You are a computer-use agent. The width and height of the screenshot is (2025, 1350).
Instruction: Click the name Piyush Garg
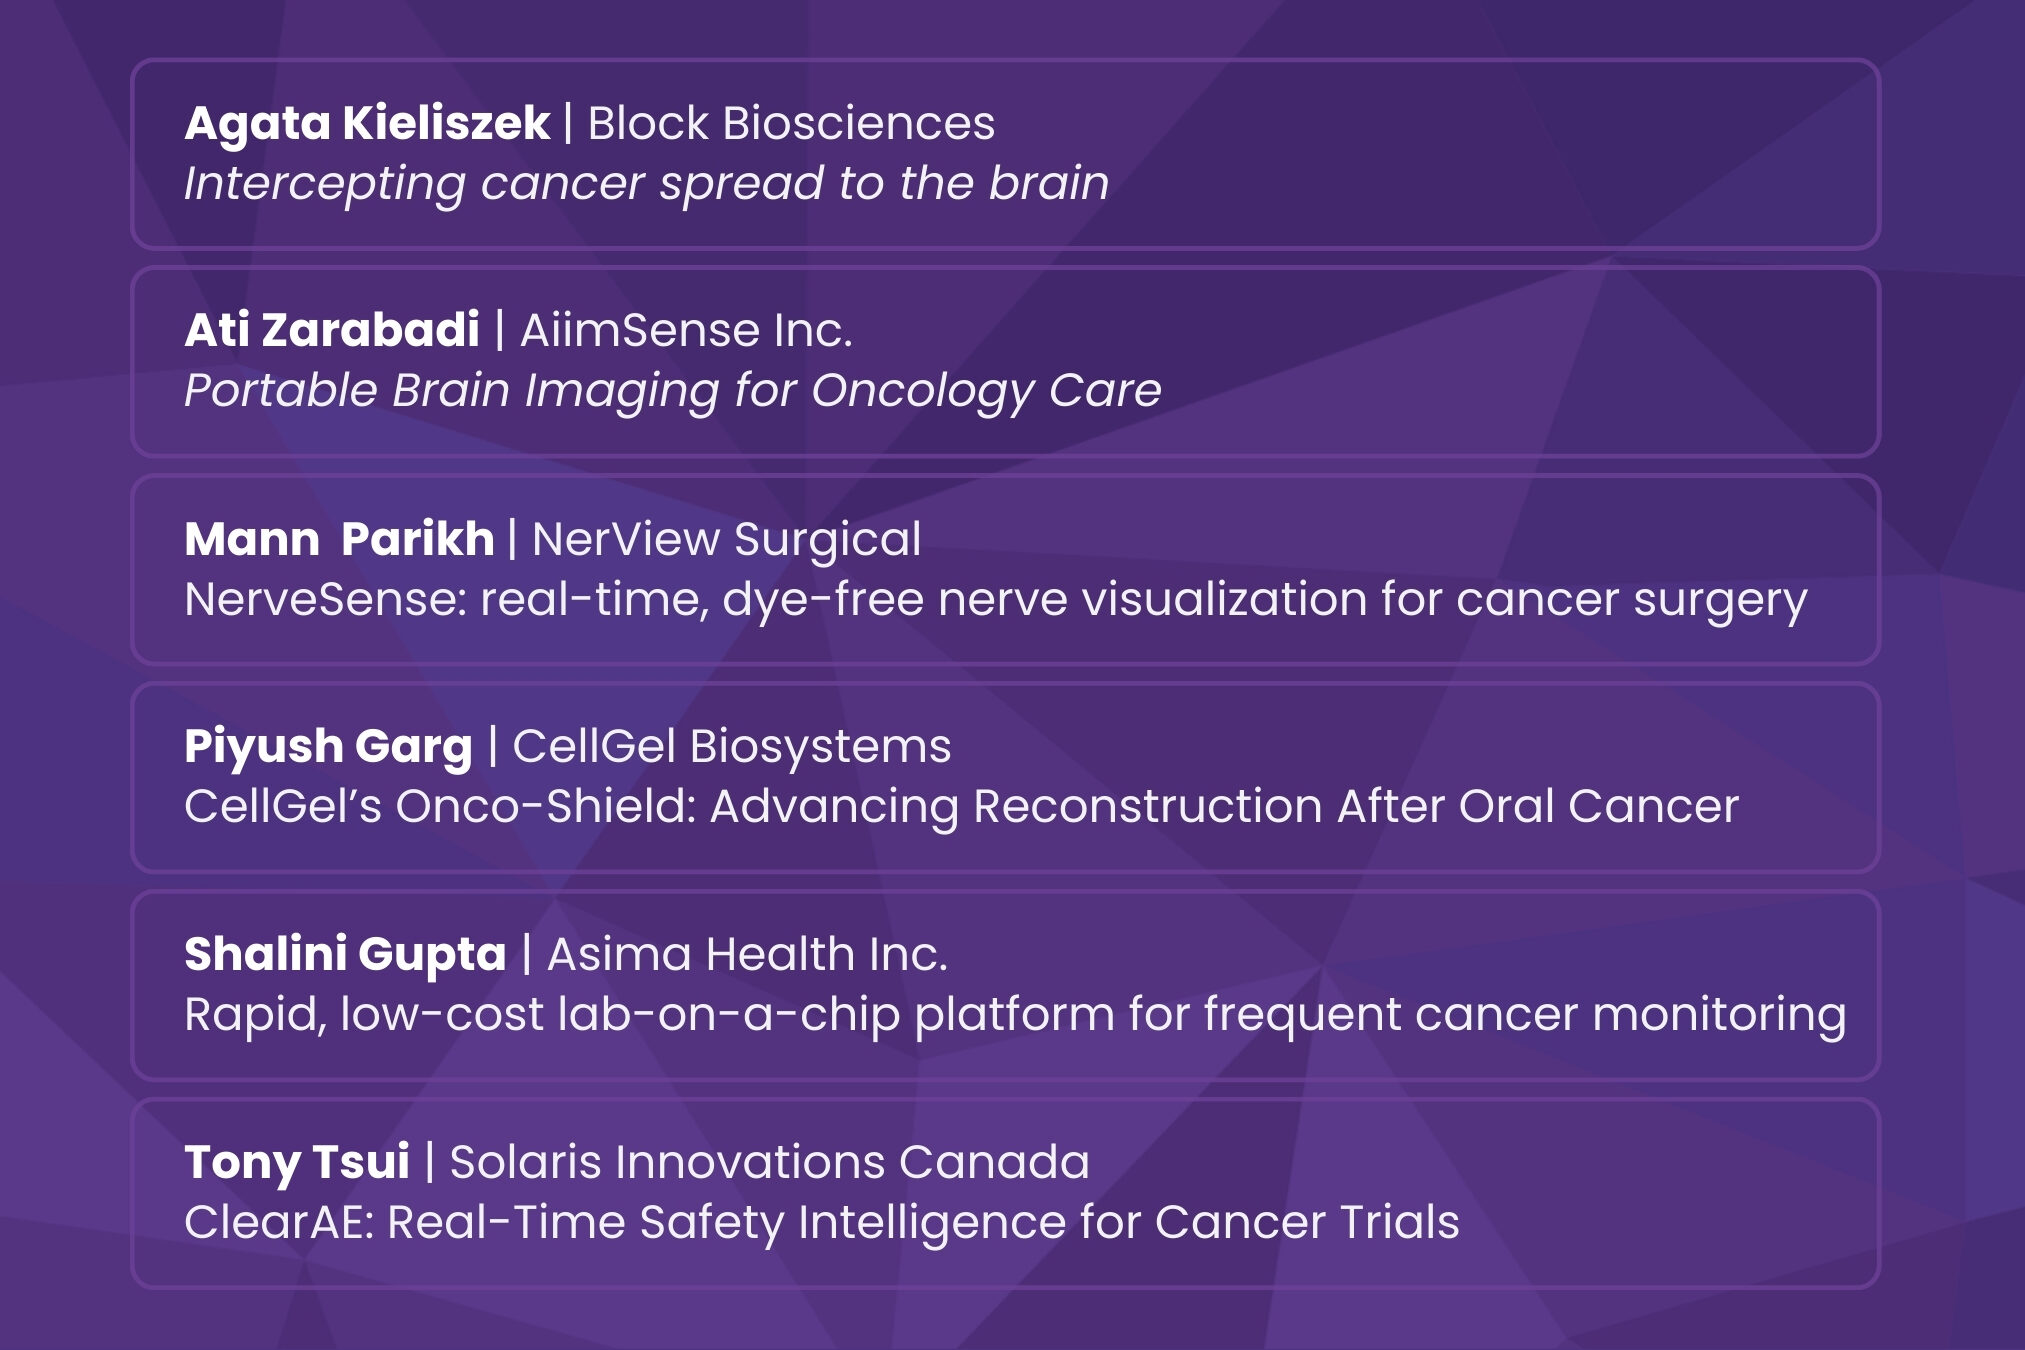328,747
